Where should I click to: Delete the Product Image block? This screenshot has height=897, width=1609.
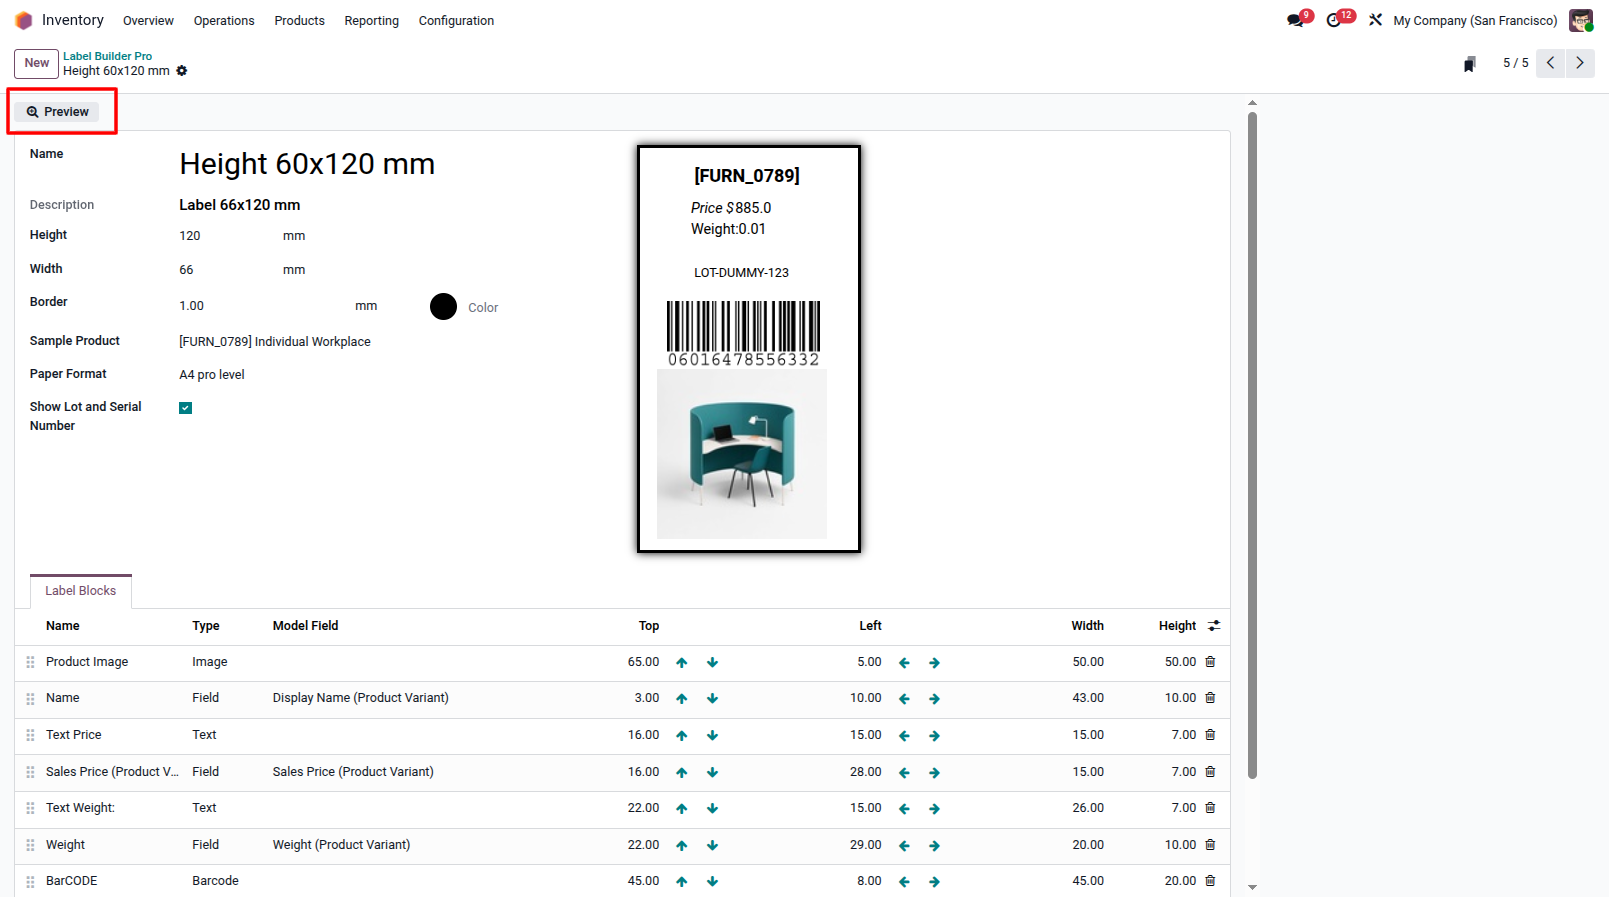(x=1210, y=662)
